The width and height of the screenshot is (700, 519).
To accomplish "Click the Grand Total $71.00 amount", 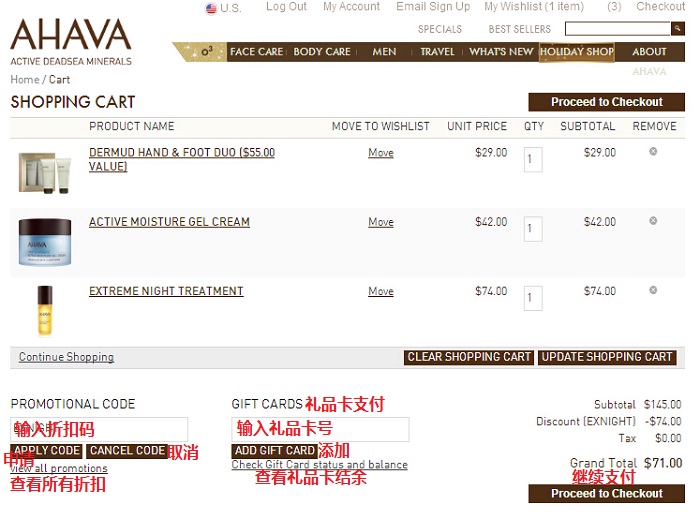I will click(663, 463).
